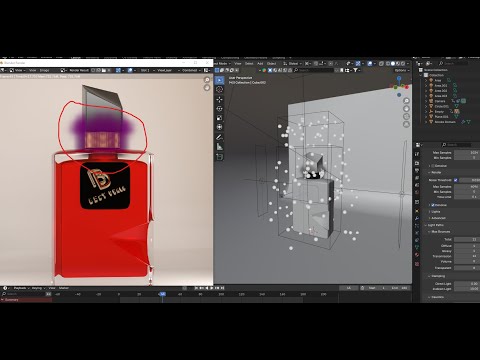Toggle the Denoise checkbox under Viewport
The height and width of the screenshot is (360, 480).
433,166
